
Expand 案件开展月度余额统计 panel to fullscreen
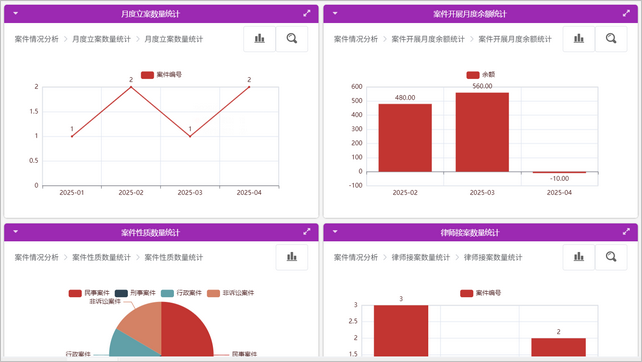click(x=626, y=14)
